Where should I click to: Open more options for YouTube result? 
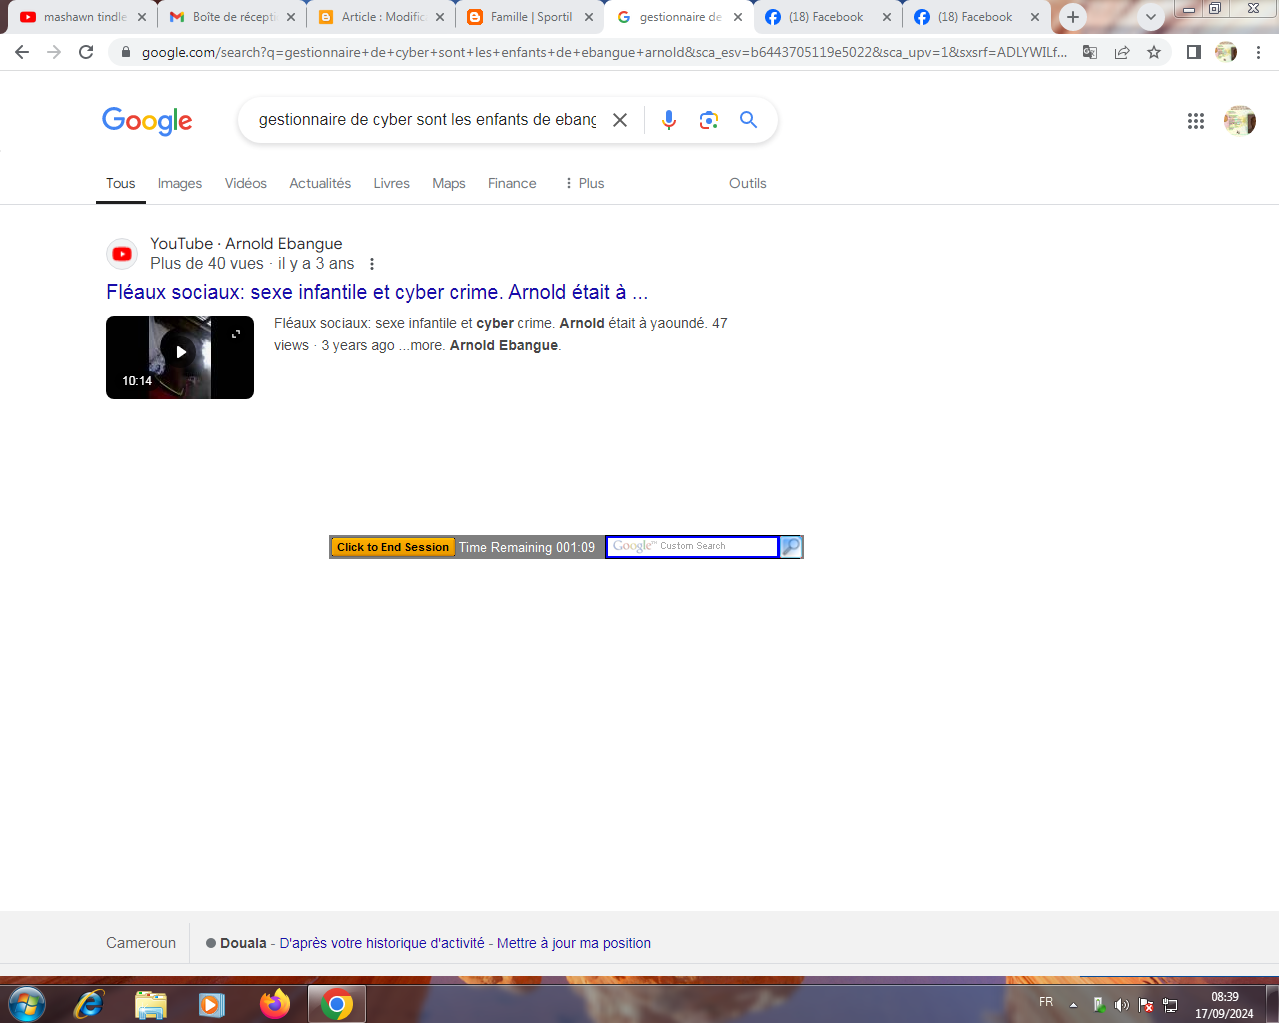(x=372, y=264)
